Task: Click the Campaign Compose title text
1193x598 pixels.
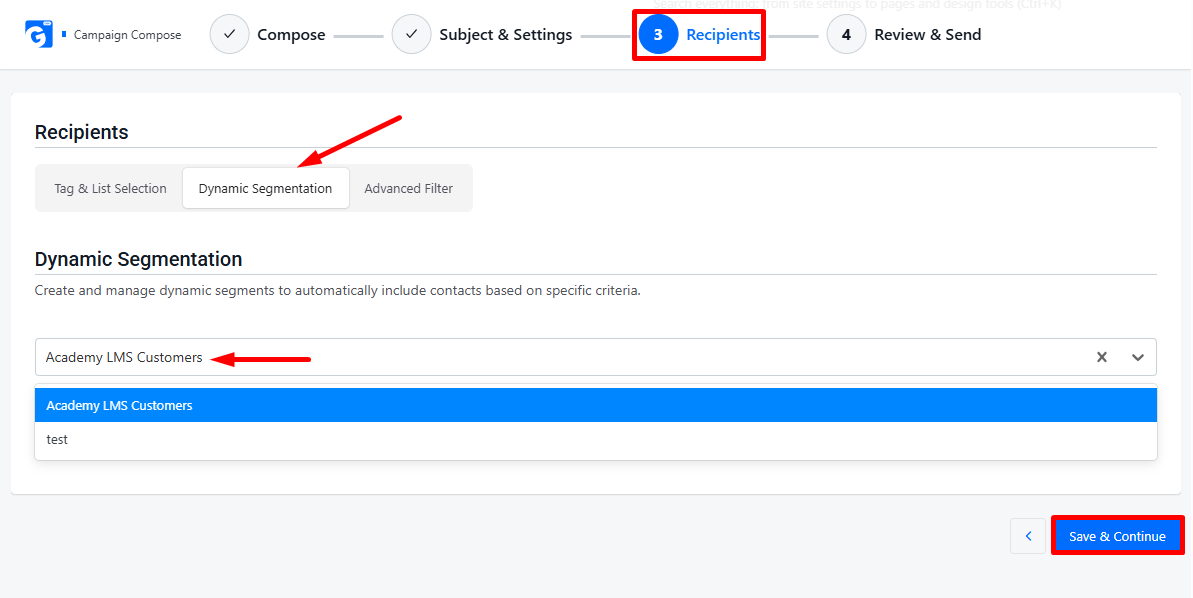Action: [x=127, y=35]
